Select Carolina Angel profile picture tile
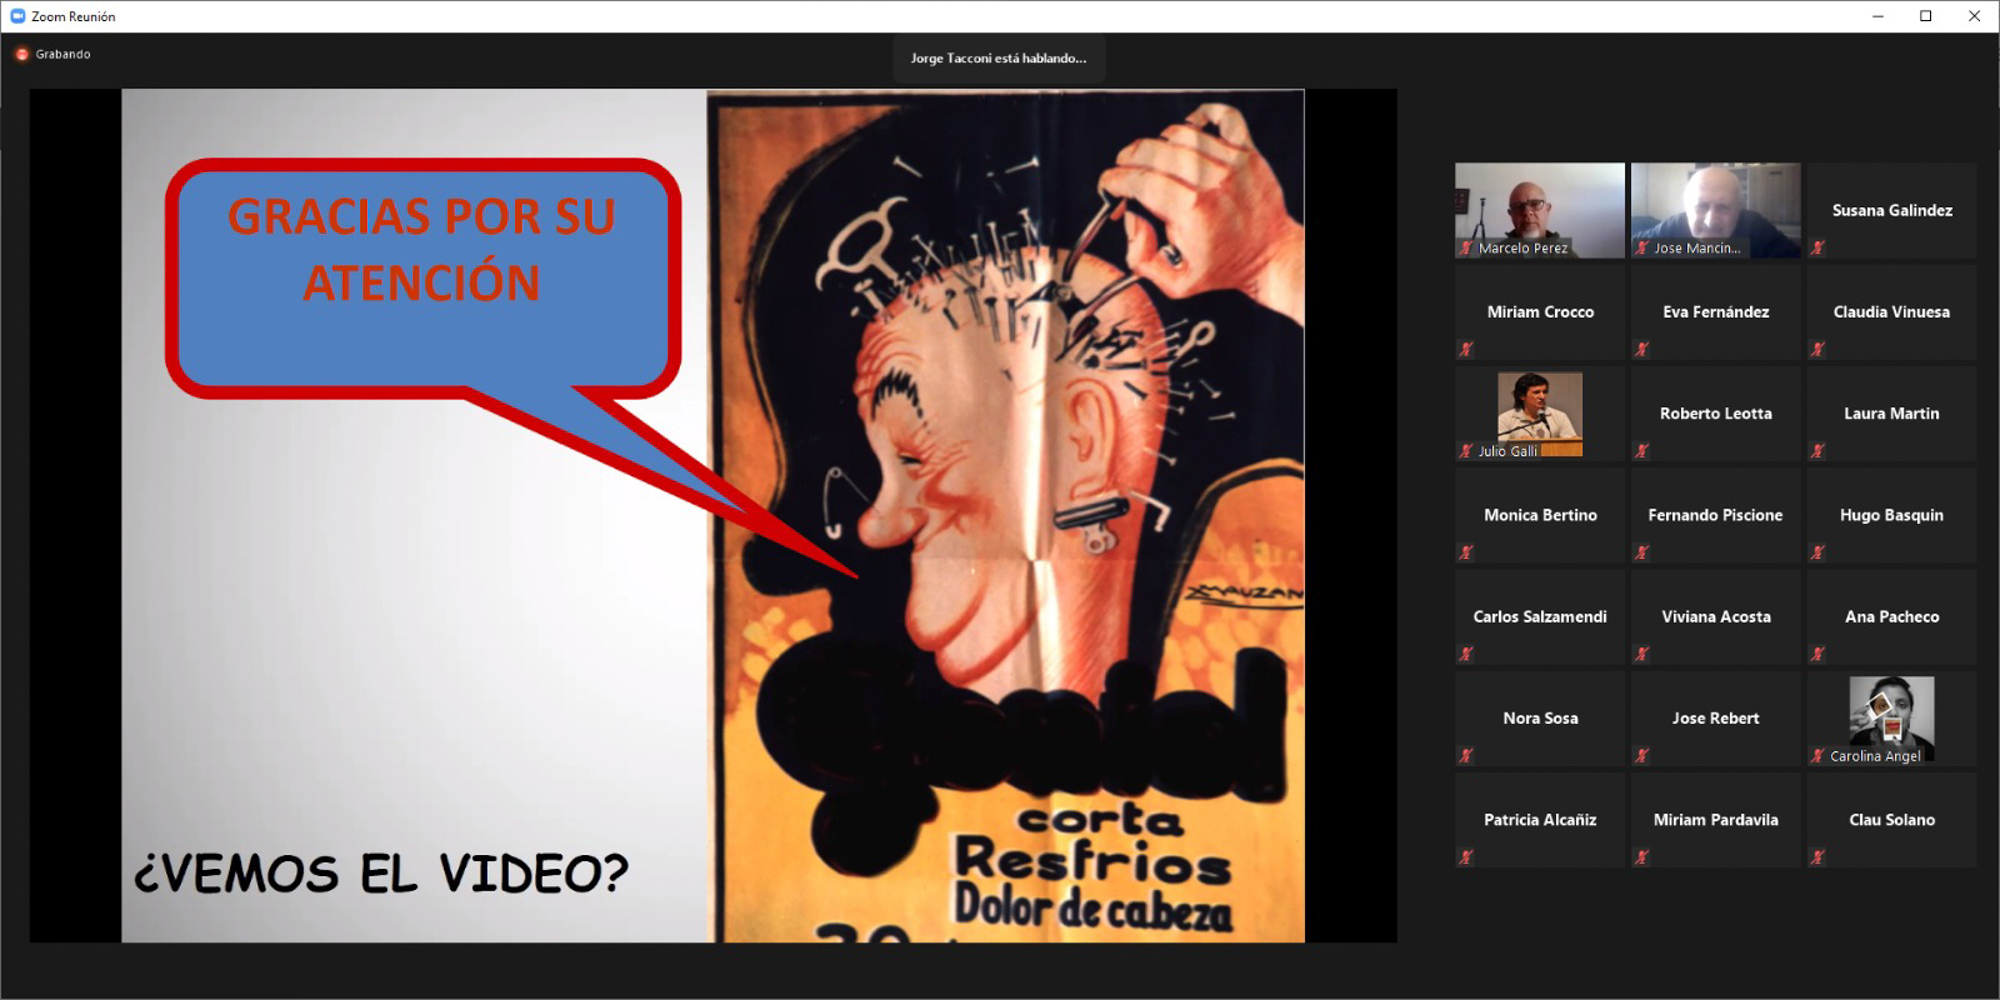 1892,719
